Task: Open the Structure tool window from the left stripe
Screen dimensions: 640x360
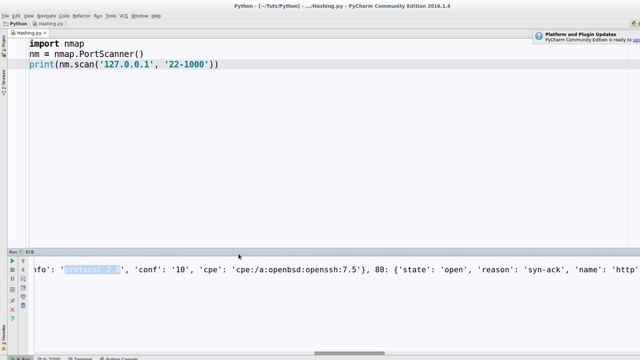Action: pyautogui.click(x=4, y=82)
